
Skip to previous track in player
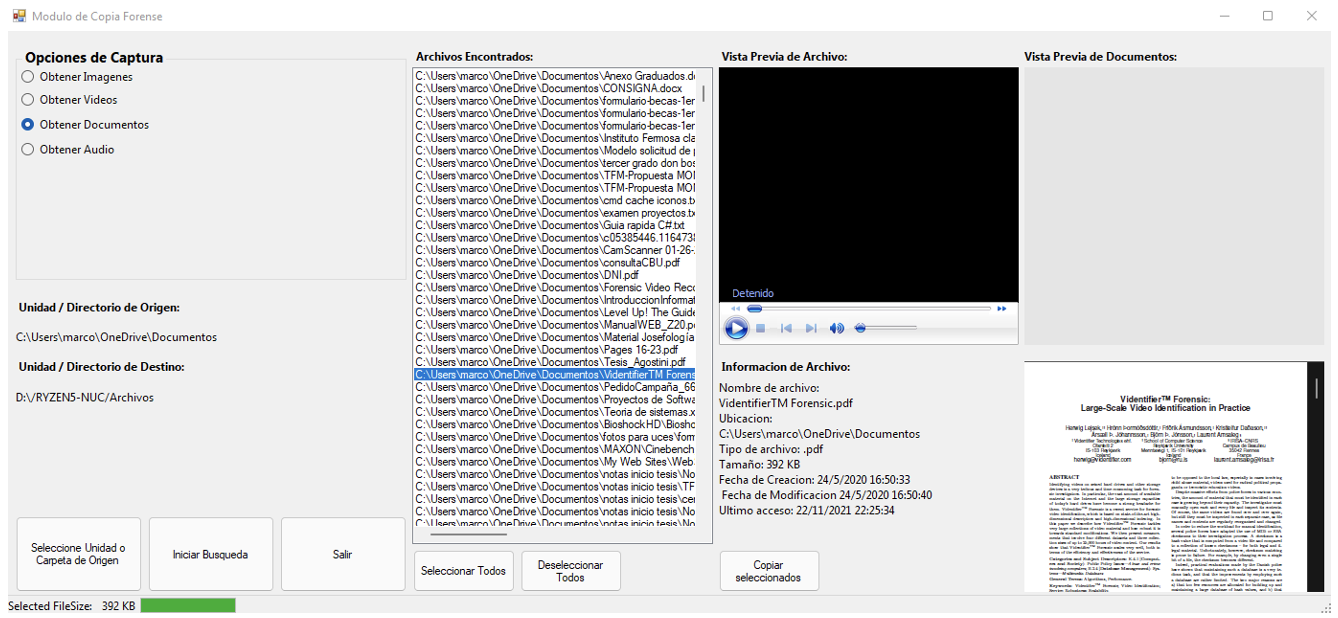coord(787,328)
